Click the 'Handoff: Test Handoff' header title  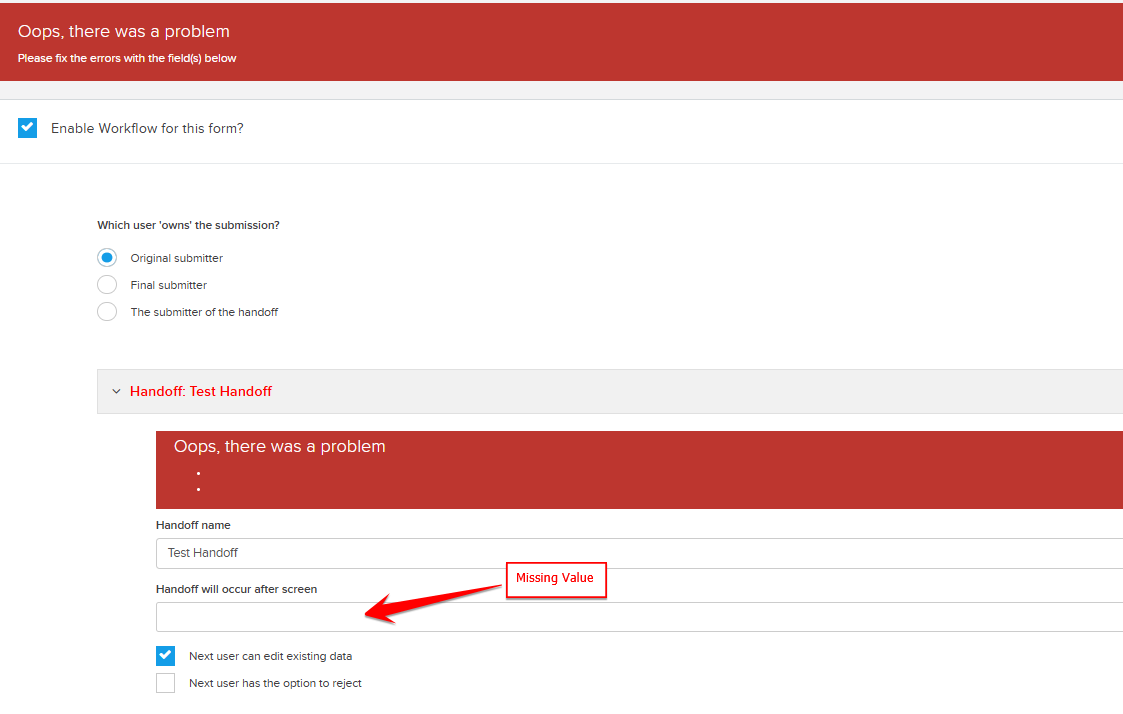(201, 392)
